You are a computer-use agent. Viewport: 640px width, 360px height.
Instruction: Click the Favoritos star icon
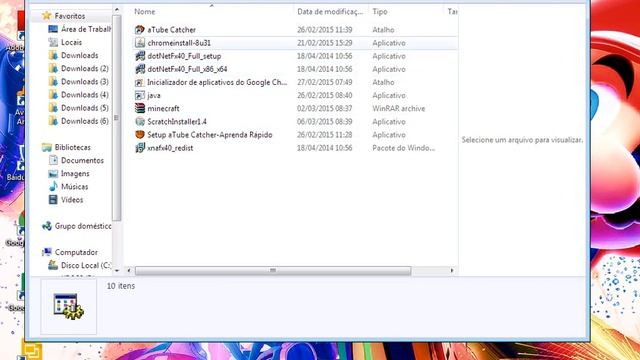click(47, 16)
